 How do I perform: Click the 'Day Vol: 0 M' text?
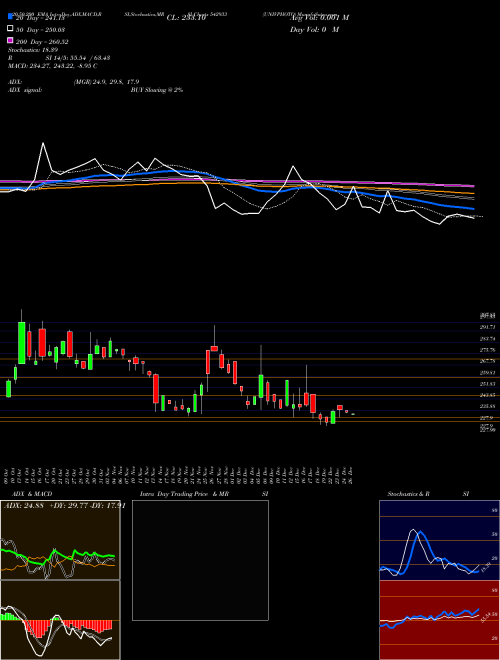point(314,29)
